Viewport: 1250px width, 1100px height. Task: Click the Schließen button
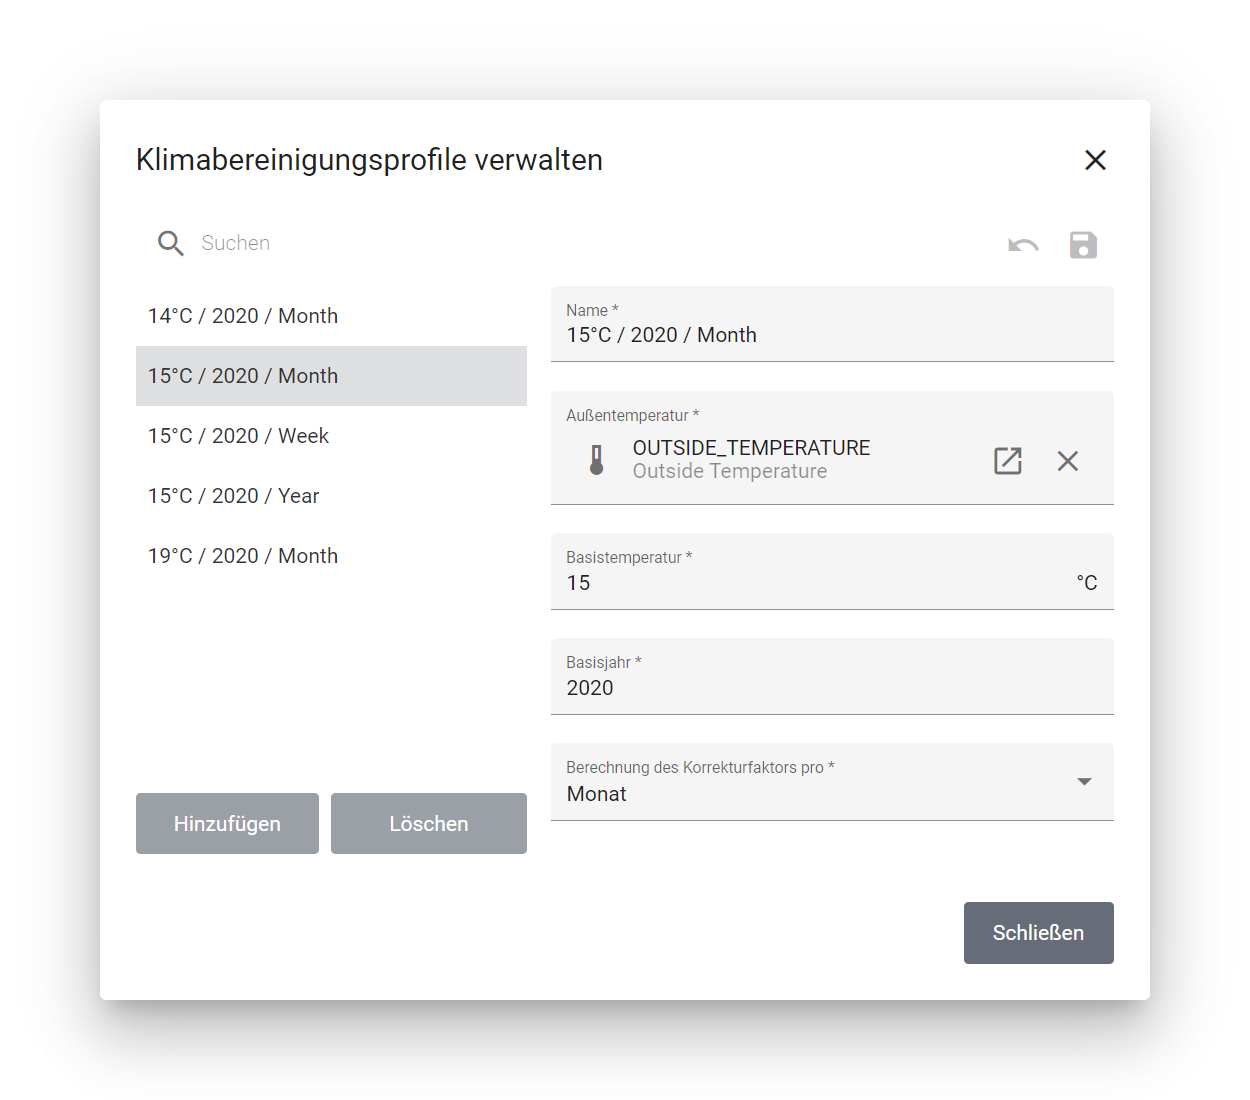1039,933
